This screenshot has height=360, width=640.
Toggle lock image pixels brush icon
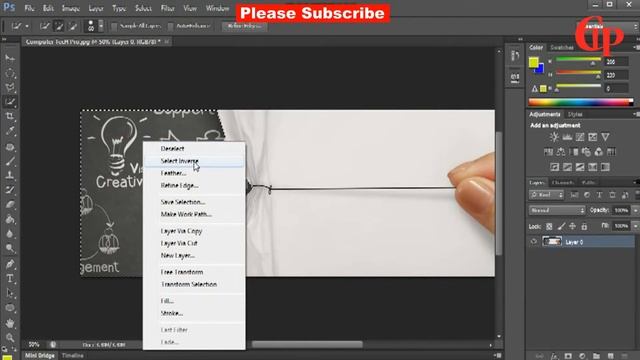point(561,226)
